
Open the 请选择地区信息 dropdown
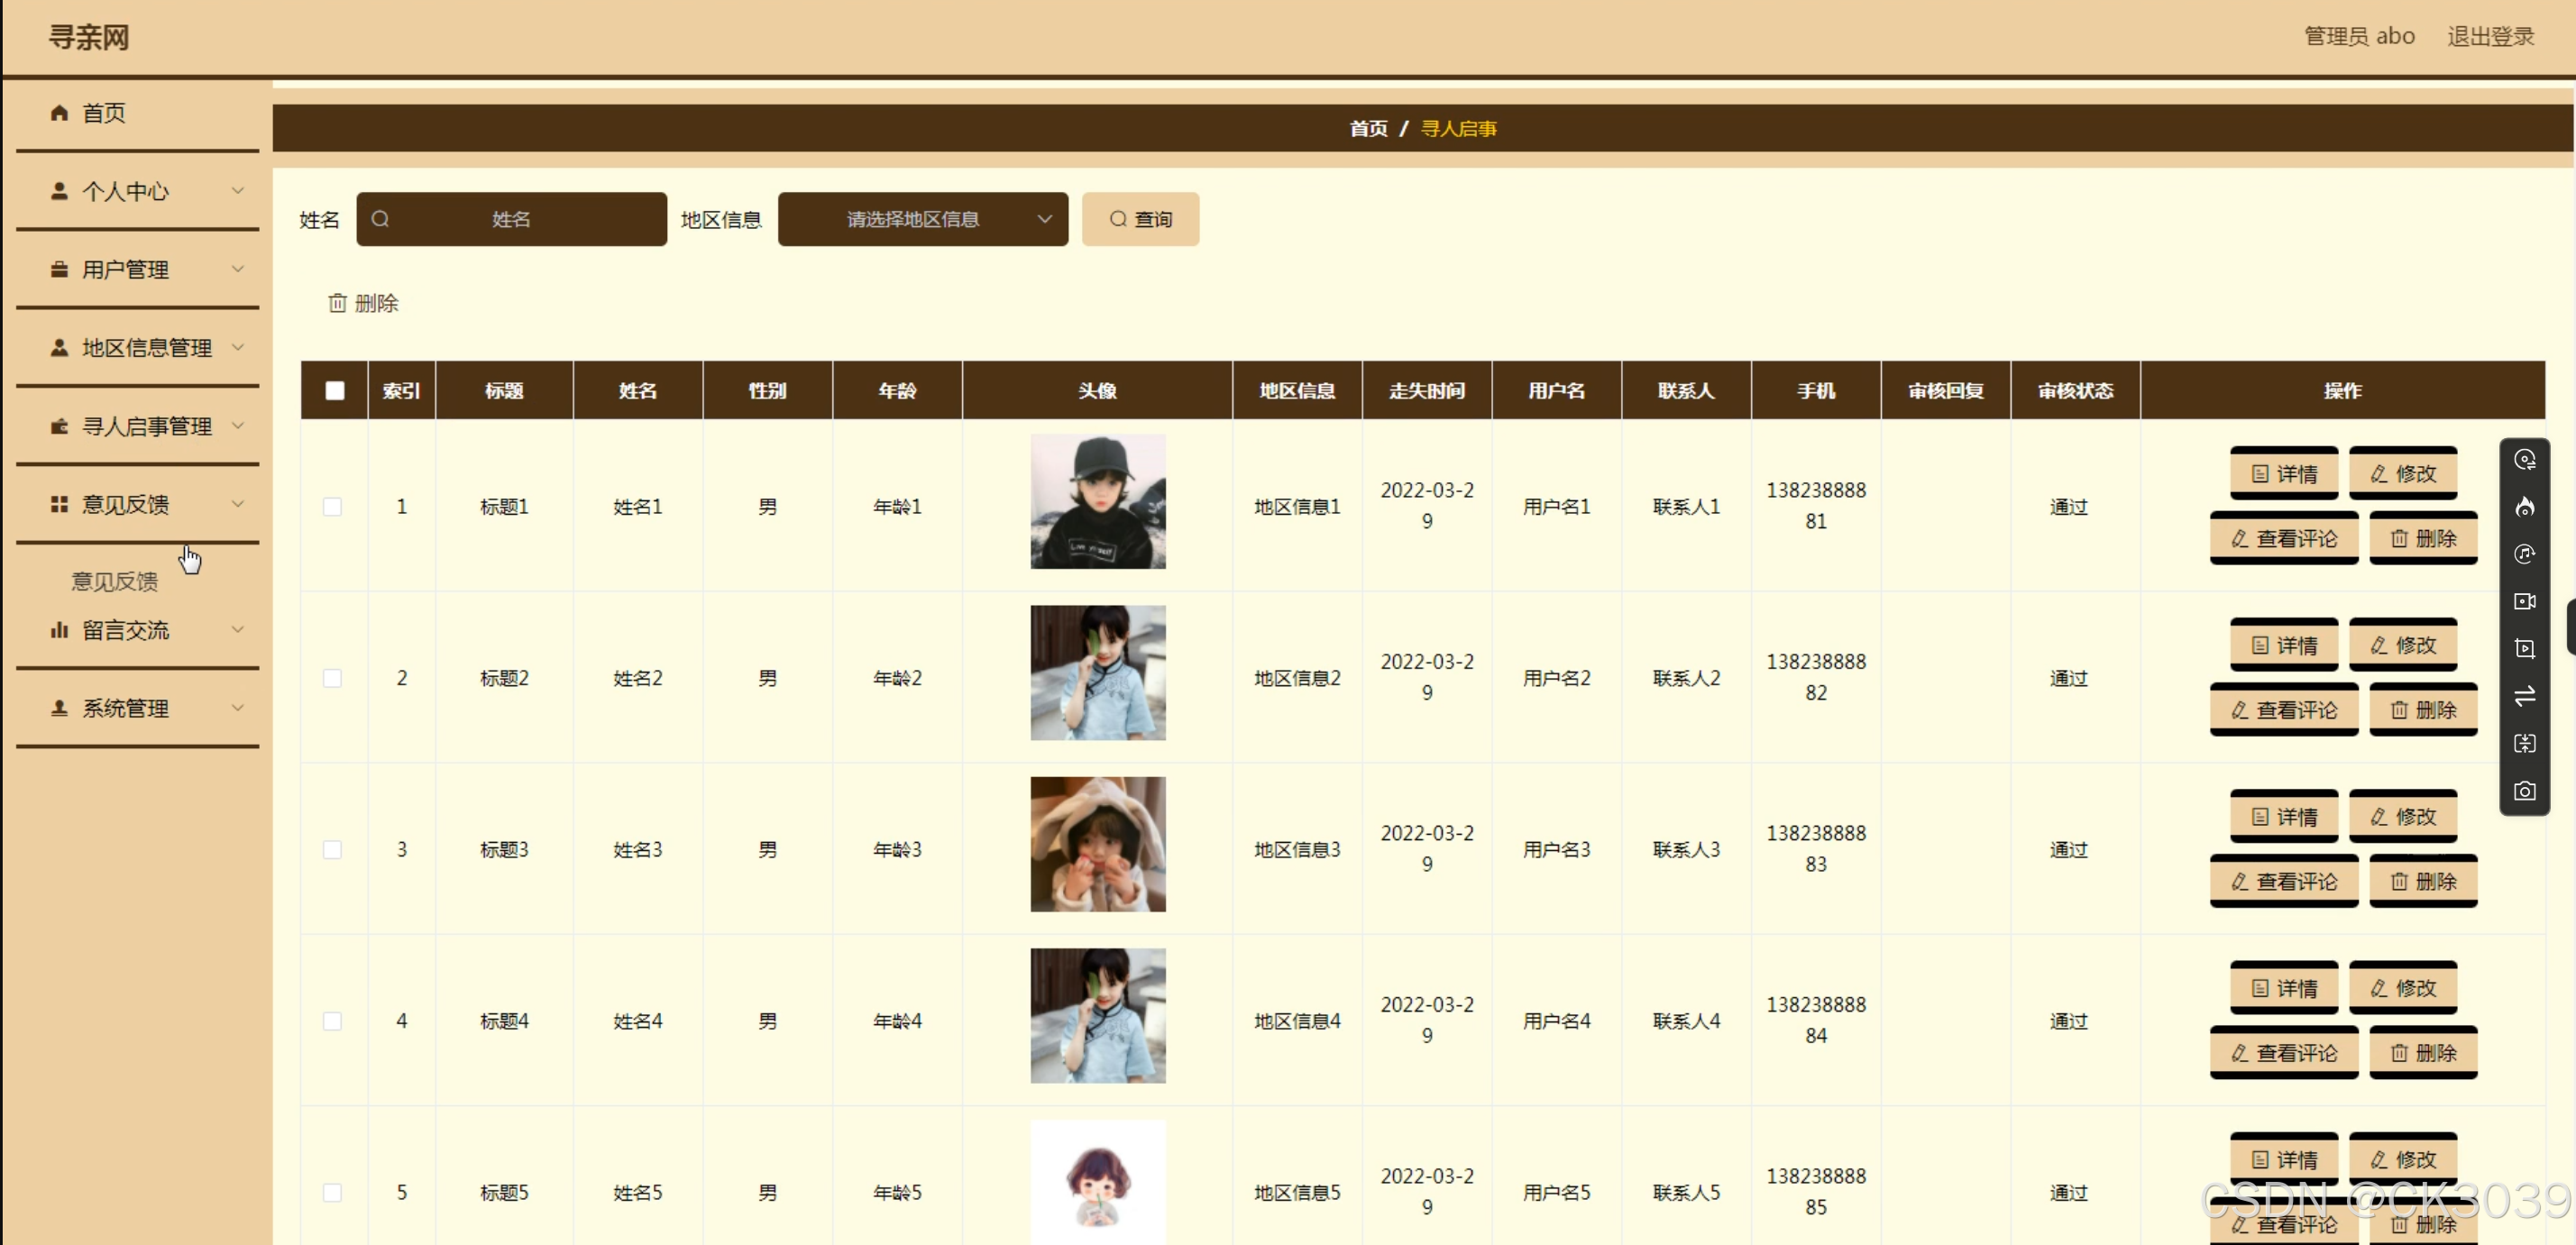(x=922, y=219)
